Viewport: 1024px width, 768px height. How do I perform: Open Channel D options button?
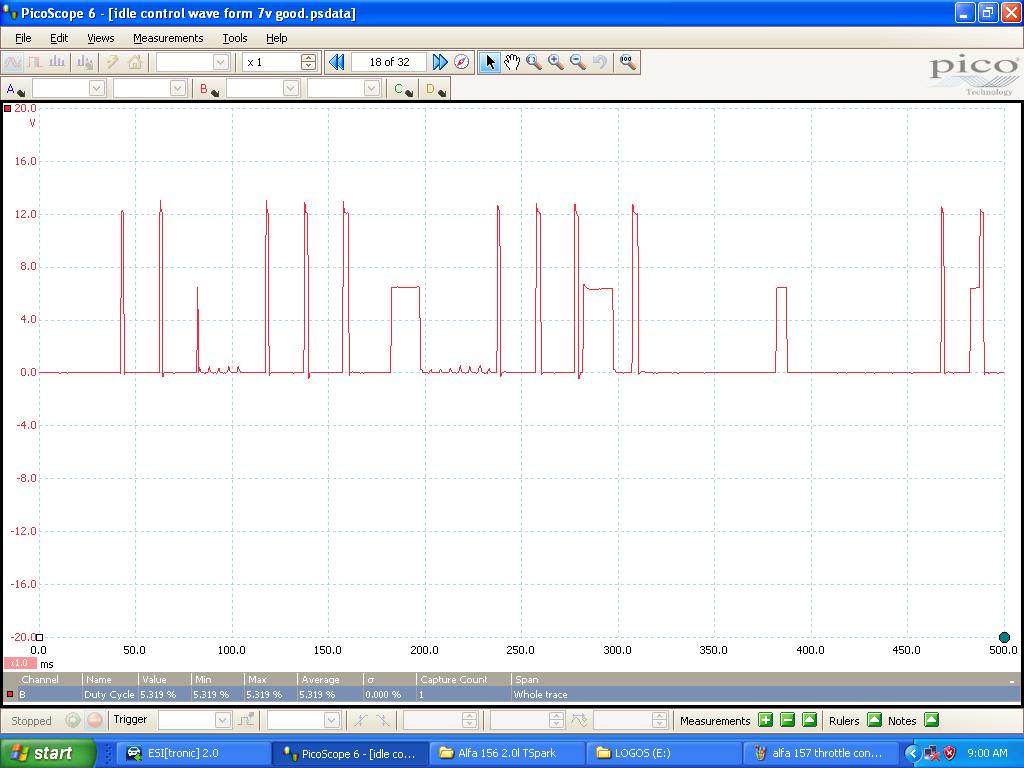pos(436,89)
